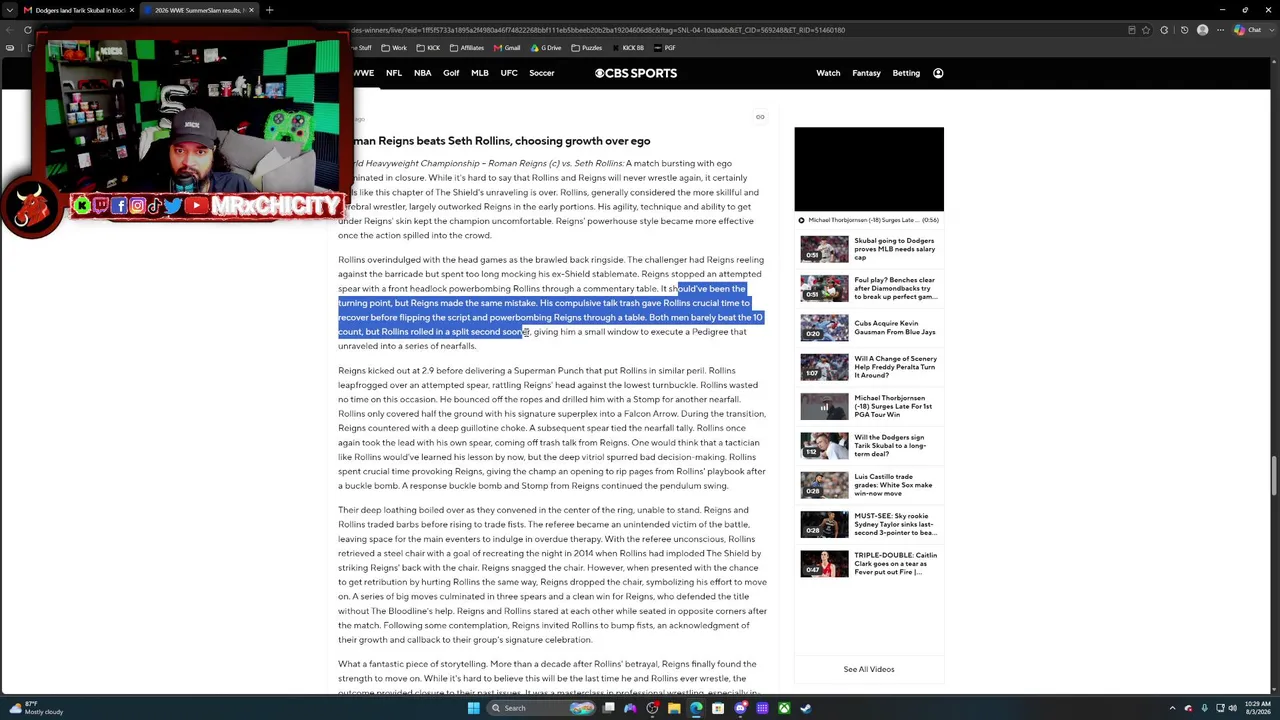This screenshot has width=1280, height=720.
Task: Open File Explorer from the taskbar
Action: (674, 708)
